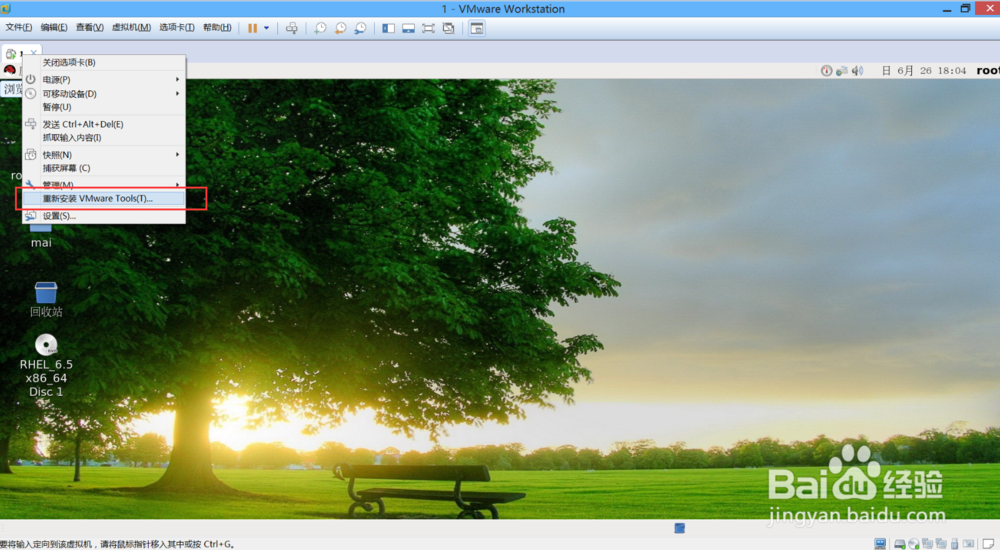Open the 选项卡(T) menu
The height and width of the screenshot is (550, 1000).
tap(177, 27)
